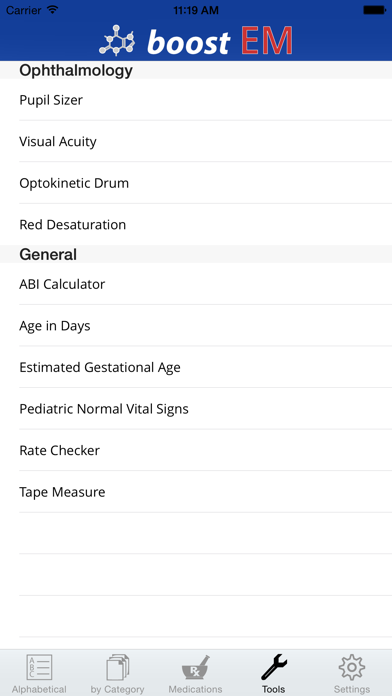
Task: Tap the General section header
Action: tap(196, 254)
